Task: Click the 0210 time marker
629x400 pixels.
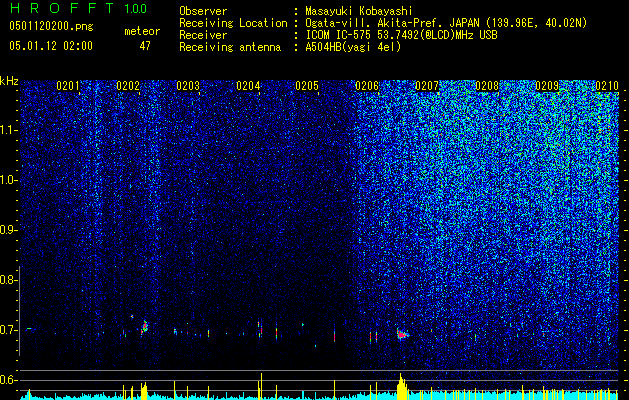Action: (607, 86)
